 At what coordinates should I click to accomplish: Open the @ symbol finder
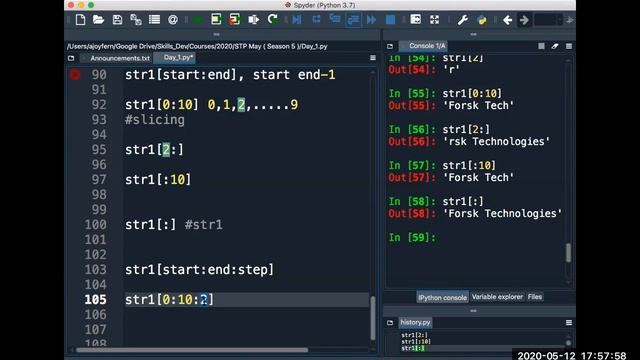click(173, 20)
